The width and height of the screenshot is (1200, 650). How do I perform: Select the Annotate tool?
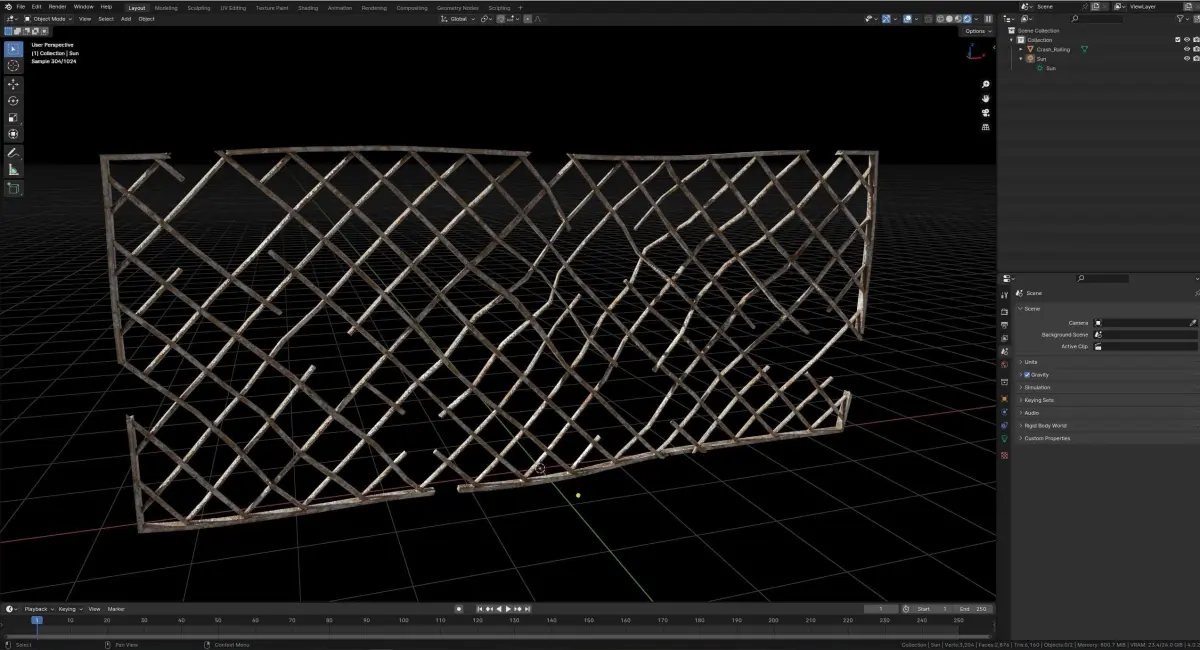14,153
